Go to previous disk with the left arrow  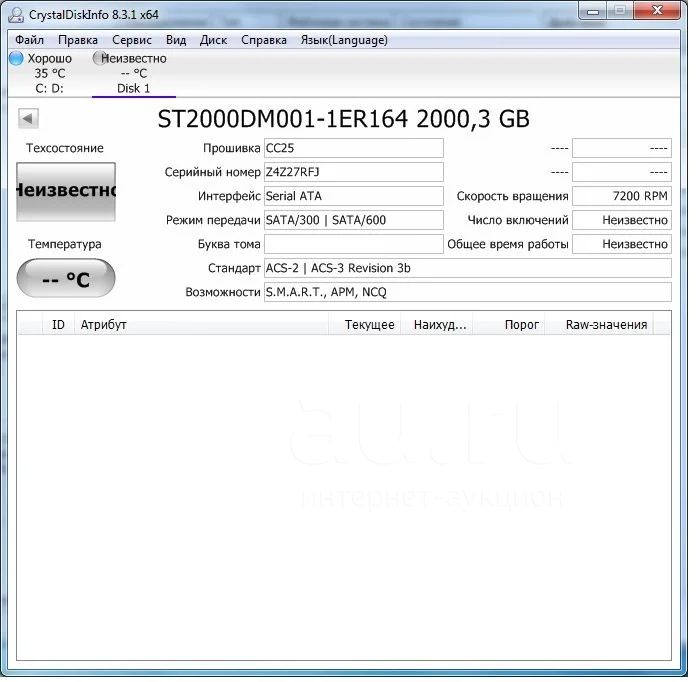pos(28,119)
